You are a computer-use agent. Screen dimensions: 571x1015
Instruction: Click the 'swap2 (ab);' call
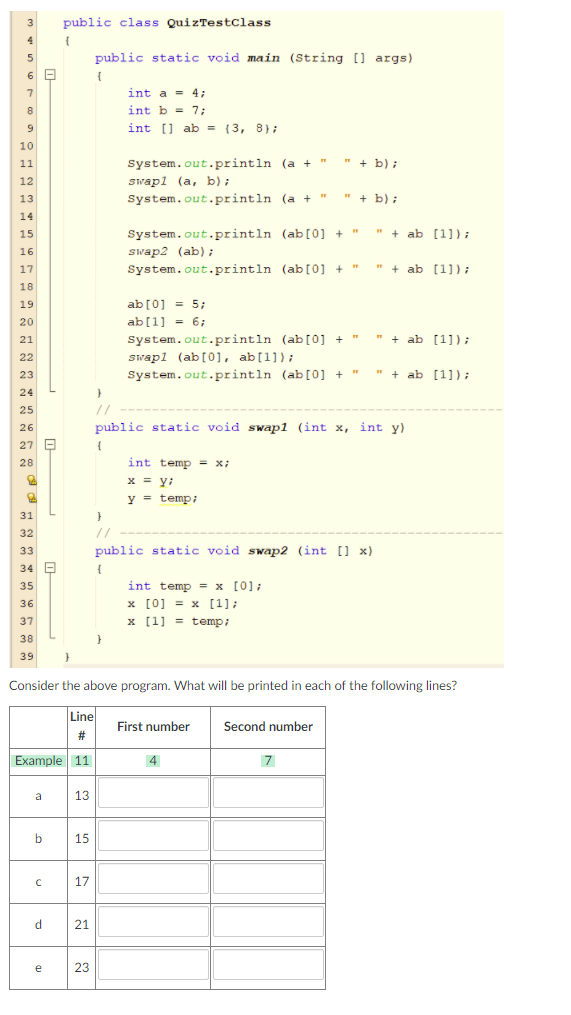[171, 252]
